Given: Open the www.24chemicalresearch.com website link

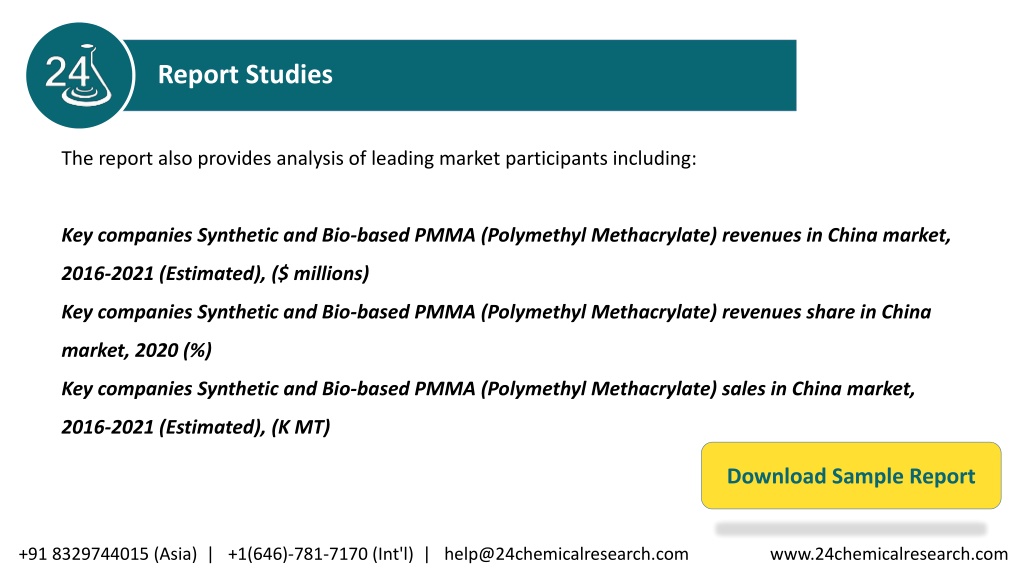Looking at the screenshot, I should (x=889, y=554).
